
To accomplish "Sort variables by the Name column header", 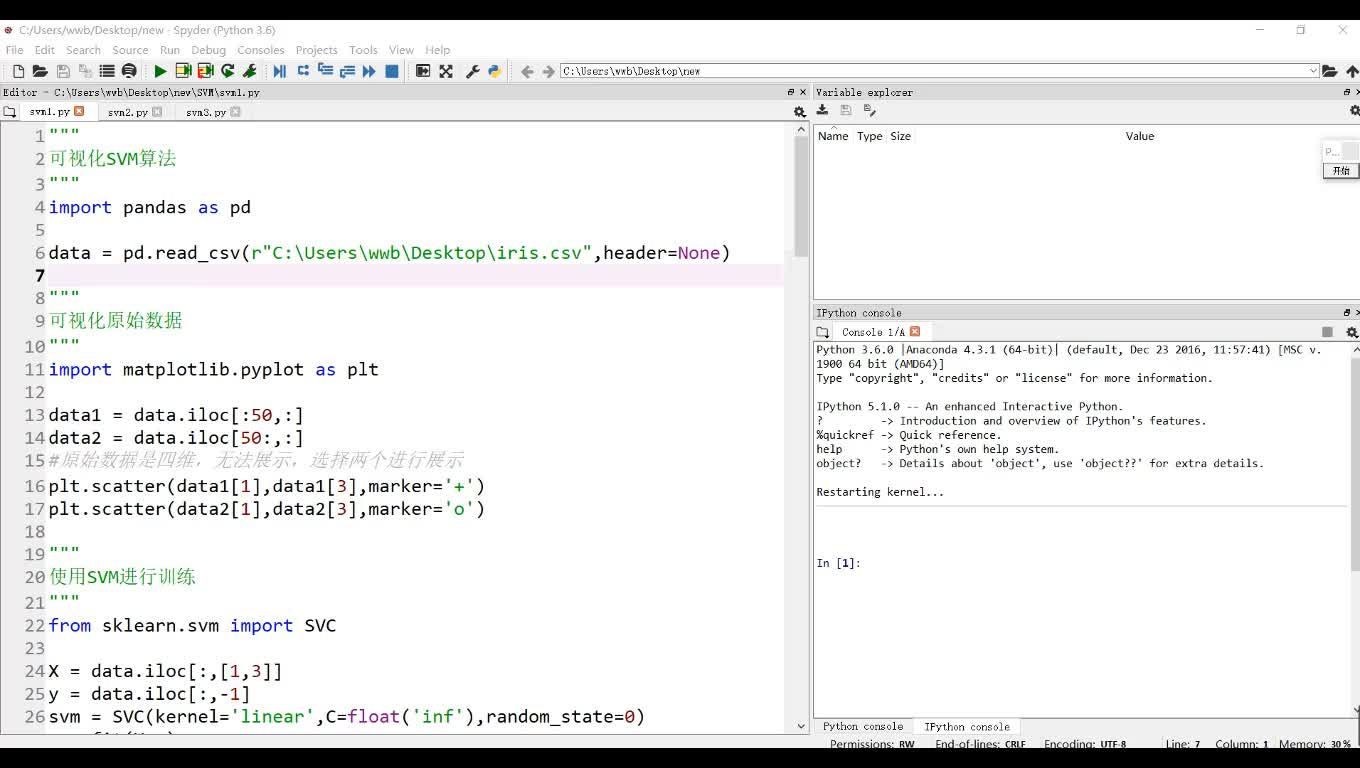I will tap(833, 136).
